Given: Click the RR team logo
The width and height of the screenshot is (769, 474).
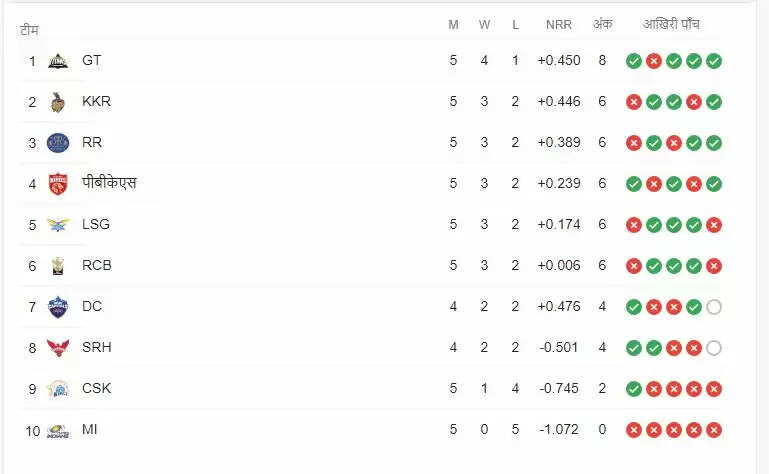Looking at the screenshot, I should click(58, 142).
